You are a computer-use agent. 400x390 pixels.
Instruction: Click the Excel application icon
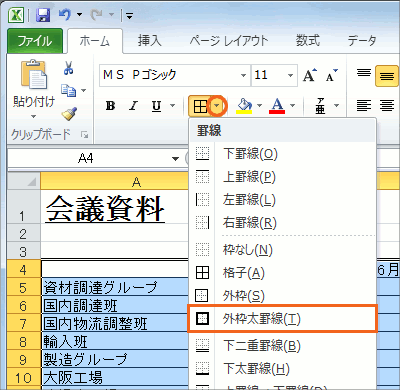16,15
